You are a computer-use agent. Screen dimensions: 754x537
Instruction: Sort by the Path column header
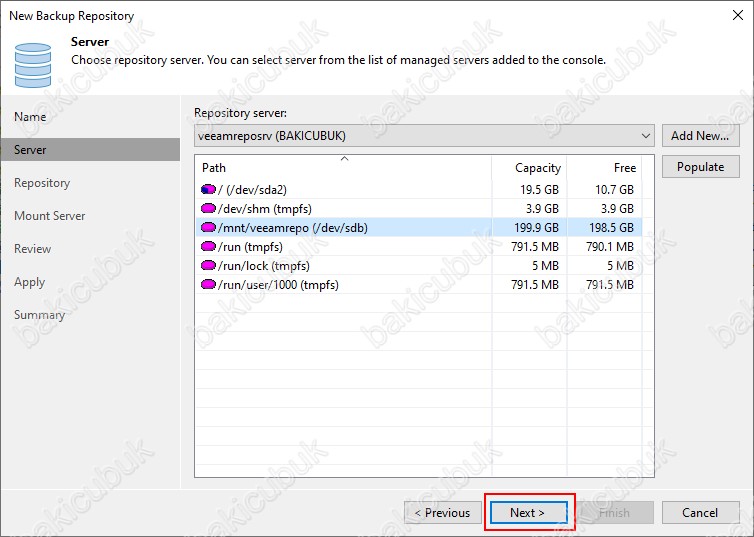pos(344,168)
